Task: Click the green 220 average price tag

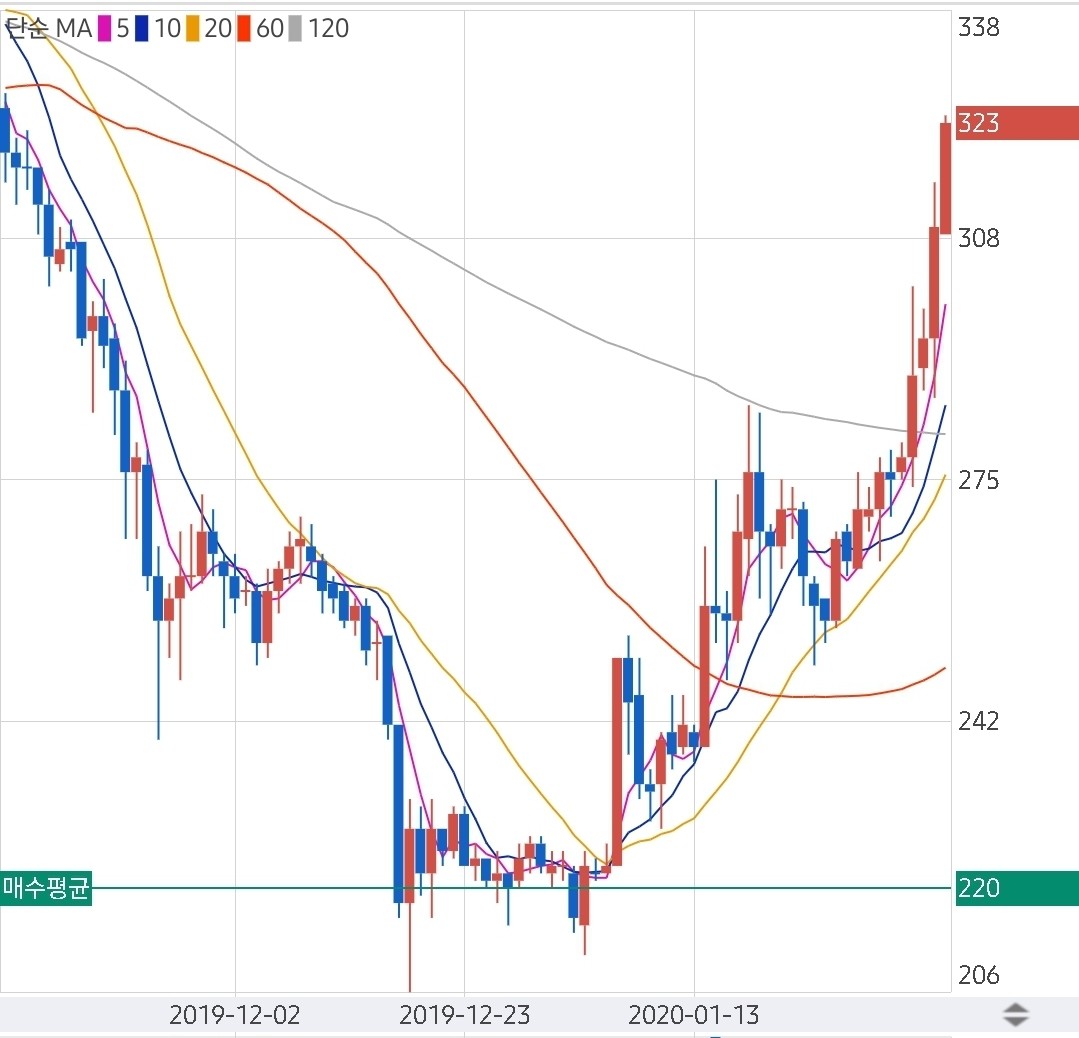Action: point(1016,888)
